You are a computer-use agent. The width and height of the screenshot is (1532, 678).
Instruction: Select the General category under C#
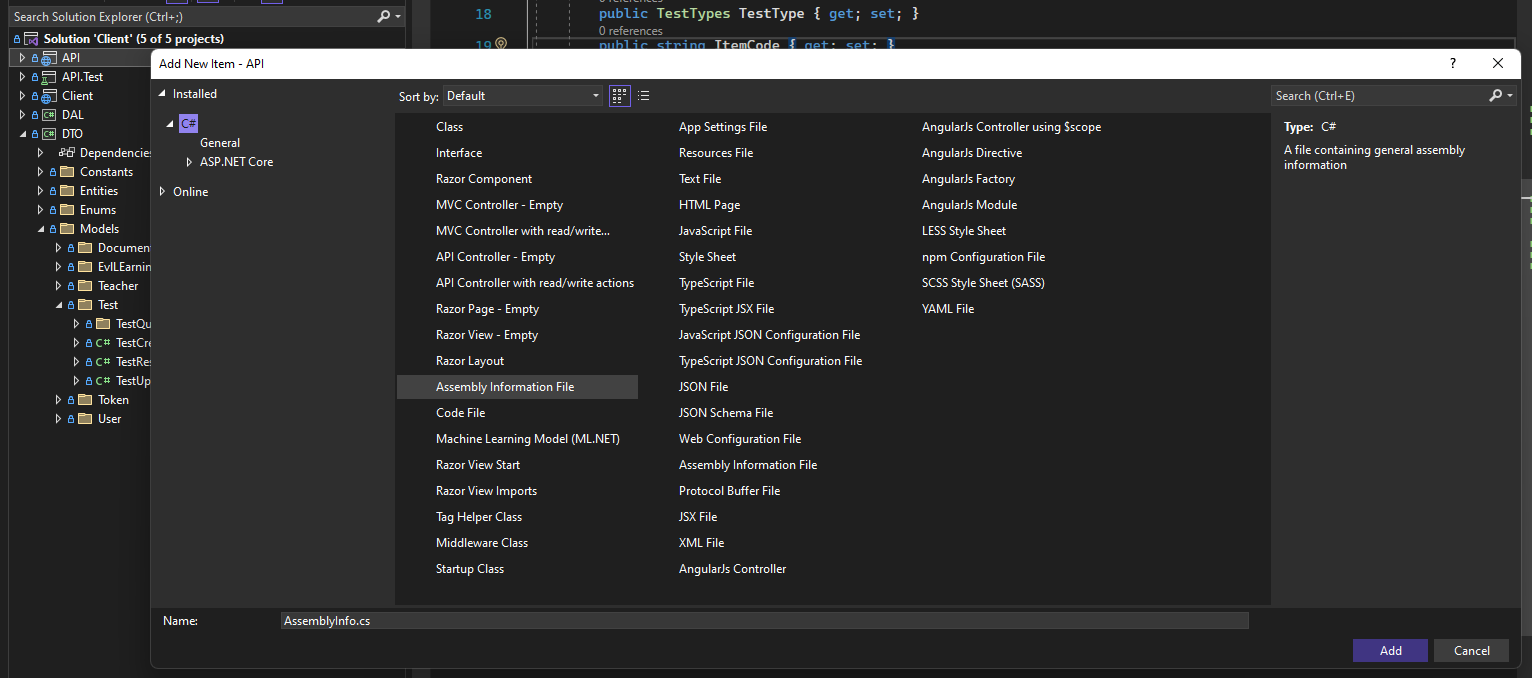pos(220,143)
